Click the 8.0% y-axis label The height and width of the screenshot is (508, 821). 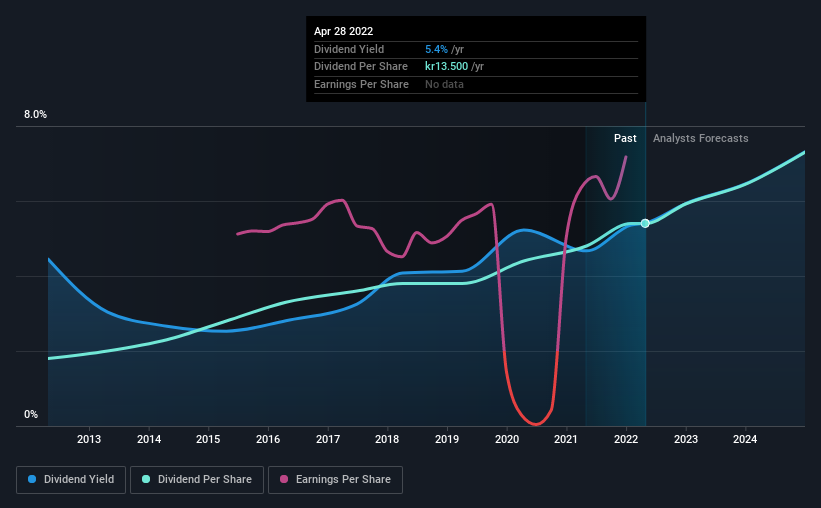[x=35, y=115]
